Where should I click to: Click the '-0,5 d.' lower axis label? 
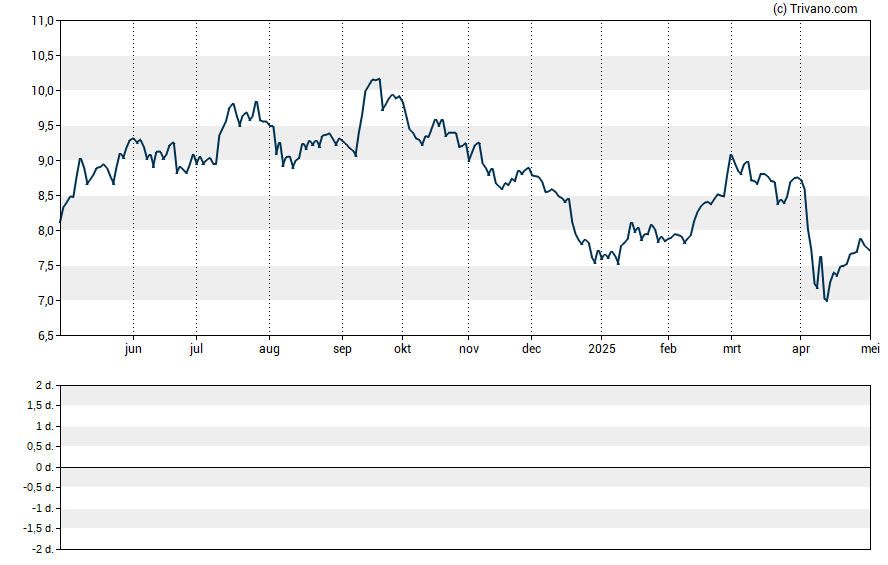(x=39, y=487)
